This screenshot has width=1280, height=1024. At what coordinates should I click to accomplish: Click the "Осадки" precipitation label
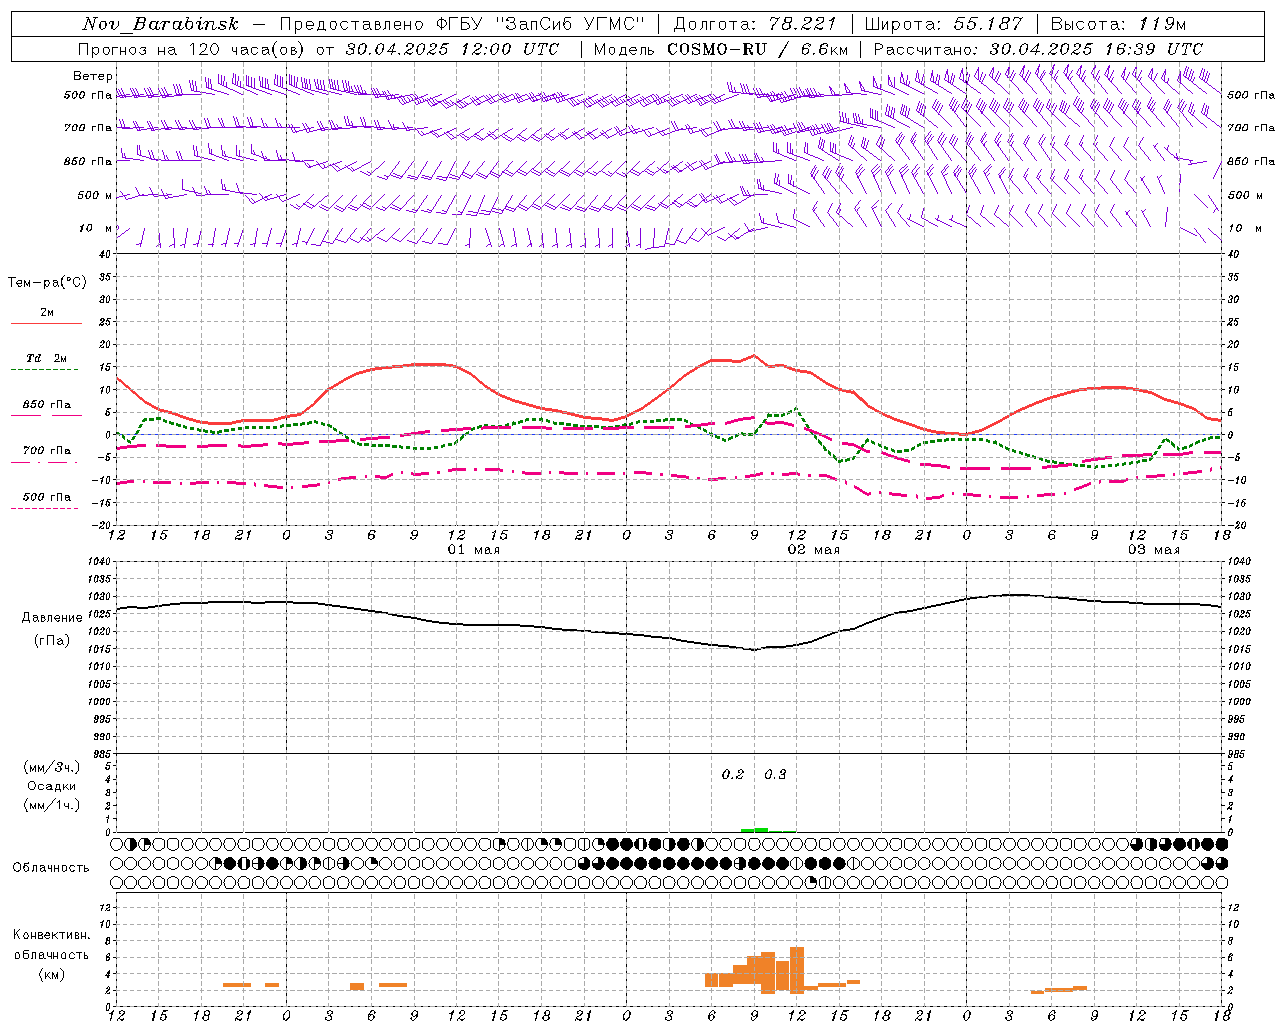coord(52,786)
